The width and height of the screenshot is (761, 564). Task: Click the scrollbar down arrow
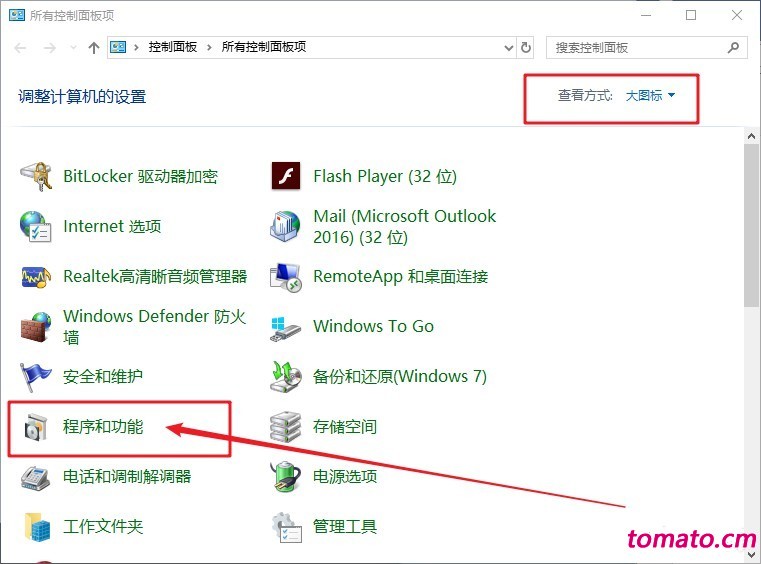pos(751,554)
